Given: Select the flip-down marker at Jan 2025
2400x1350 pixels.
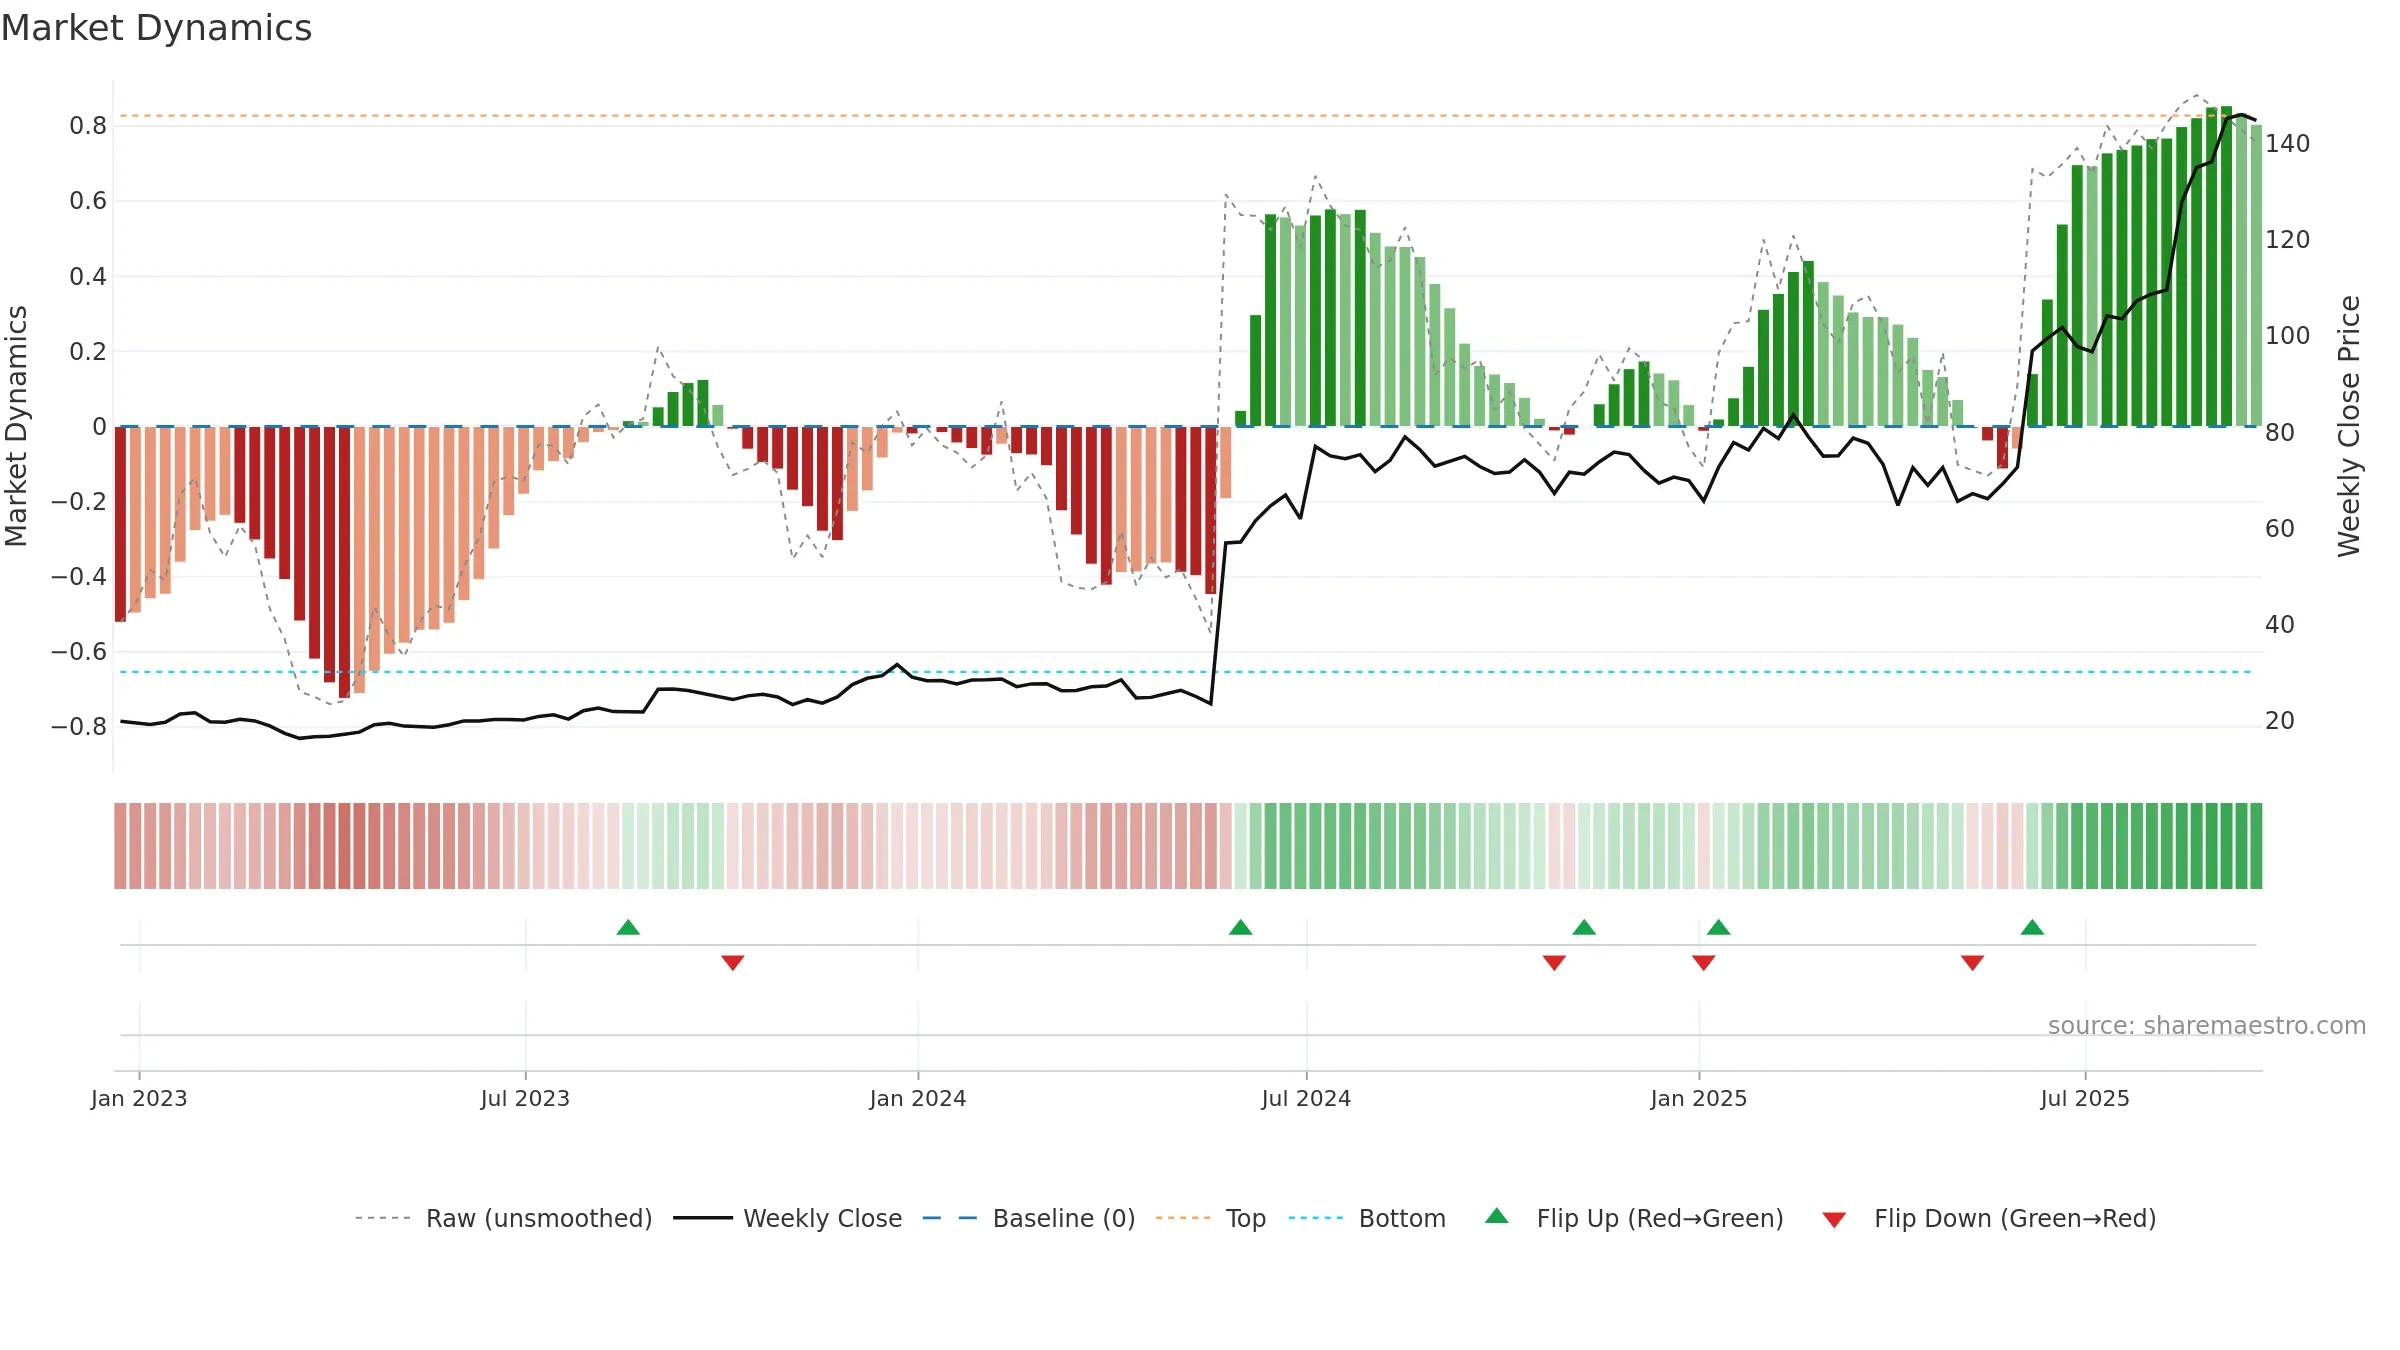Looking at the screenshot, I should (1704, 962).
